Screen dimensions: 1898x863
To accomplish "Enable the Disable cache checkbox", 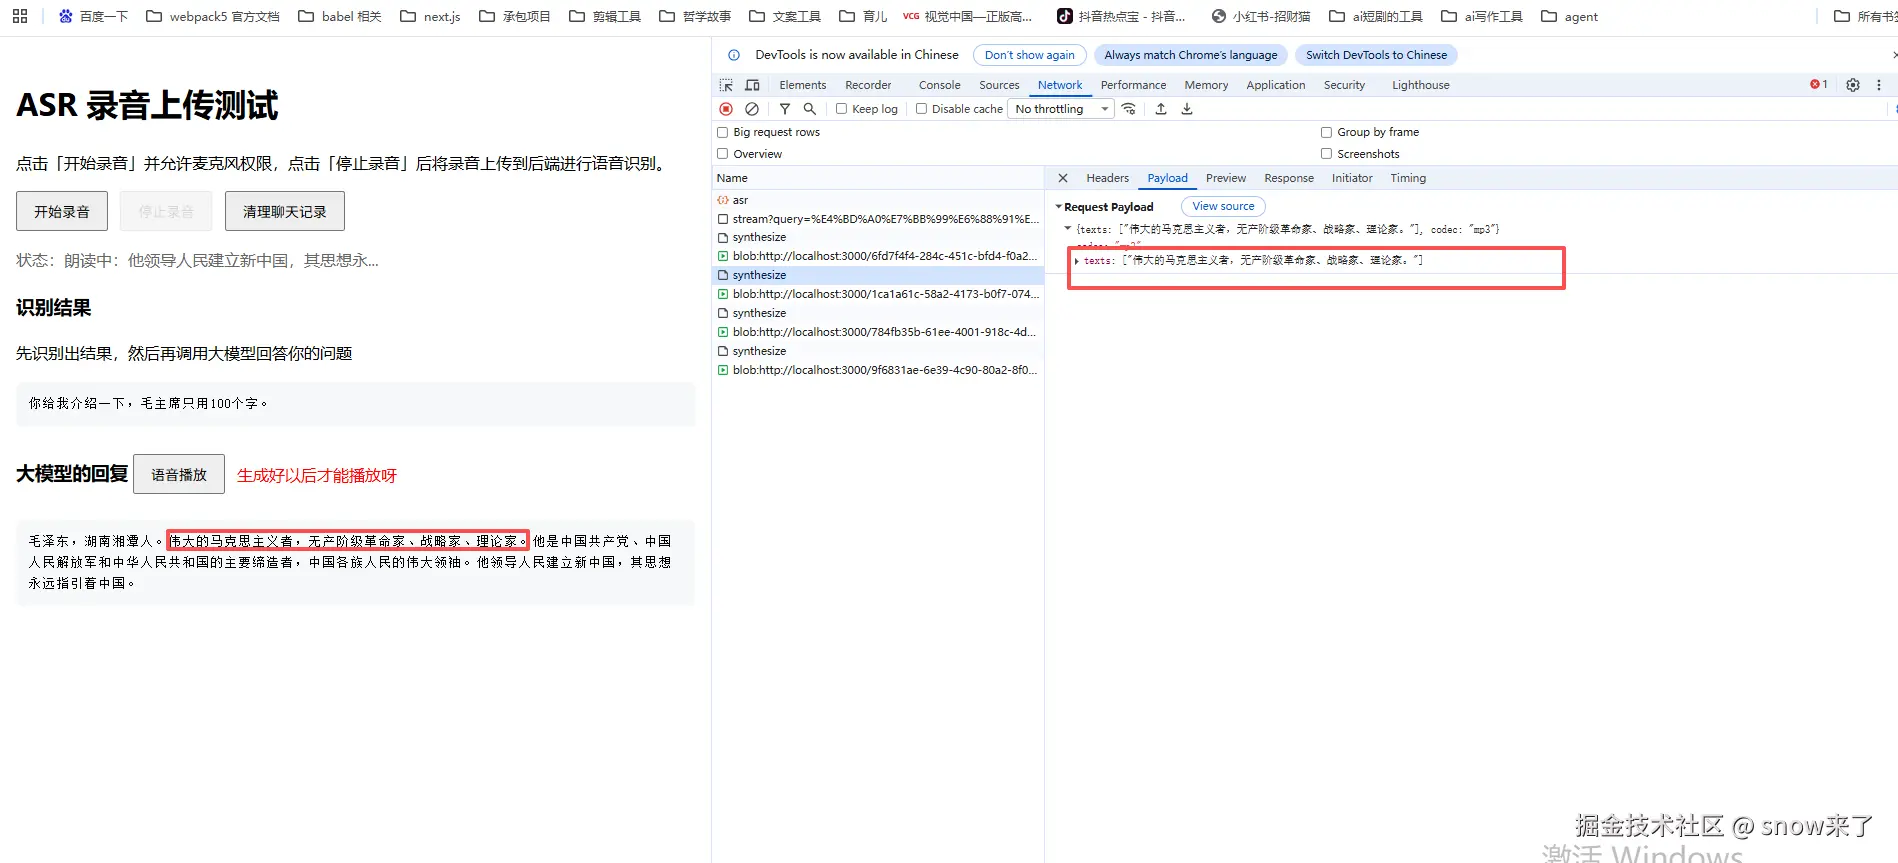I will (922, 109).
